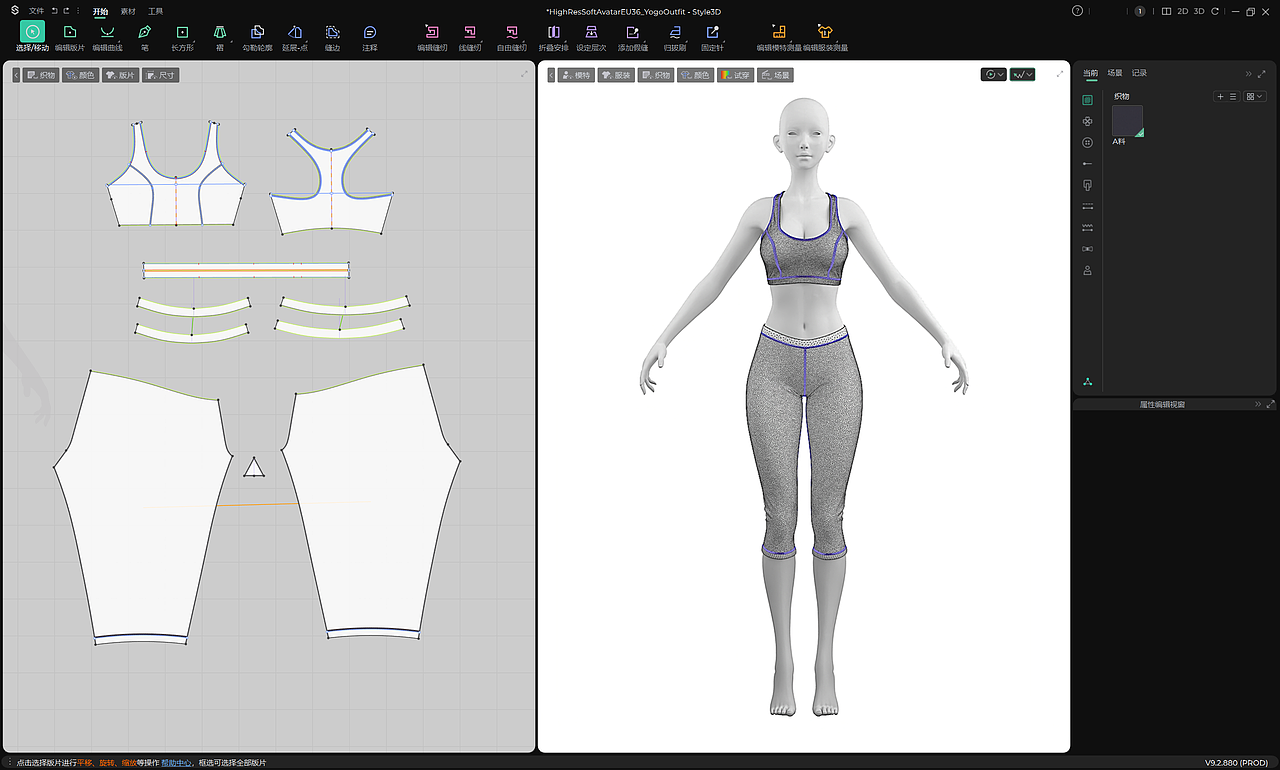Open the avatar icon in the right sidebar

coord(1088,270)
